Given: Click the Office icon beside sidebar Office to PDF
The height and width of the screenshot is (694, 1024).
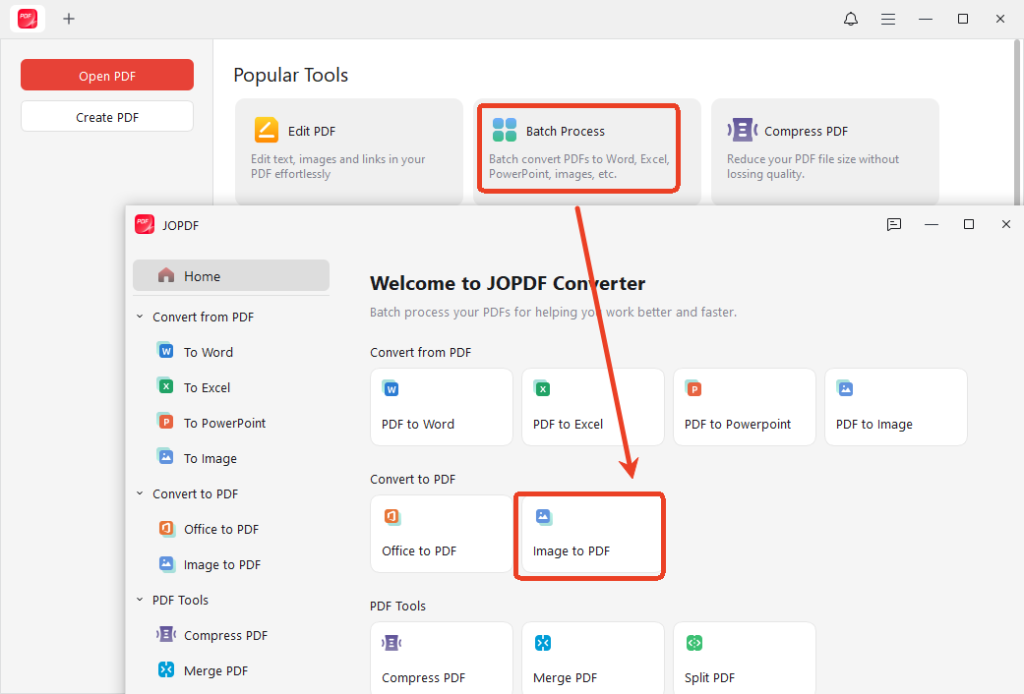Looking at the screenshot, I should 167,528.
